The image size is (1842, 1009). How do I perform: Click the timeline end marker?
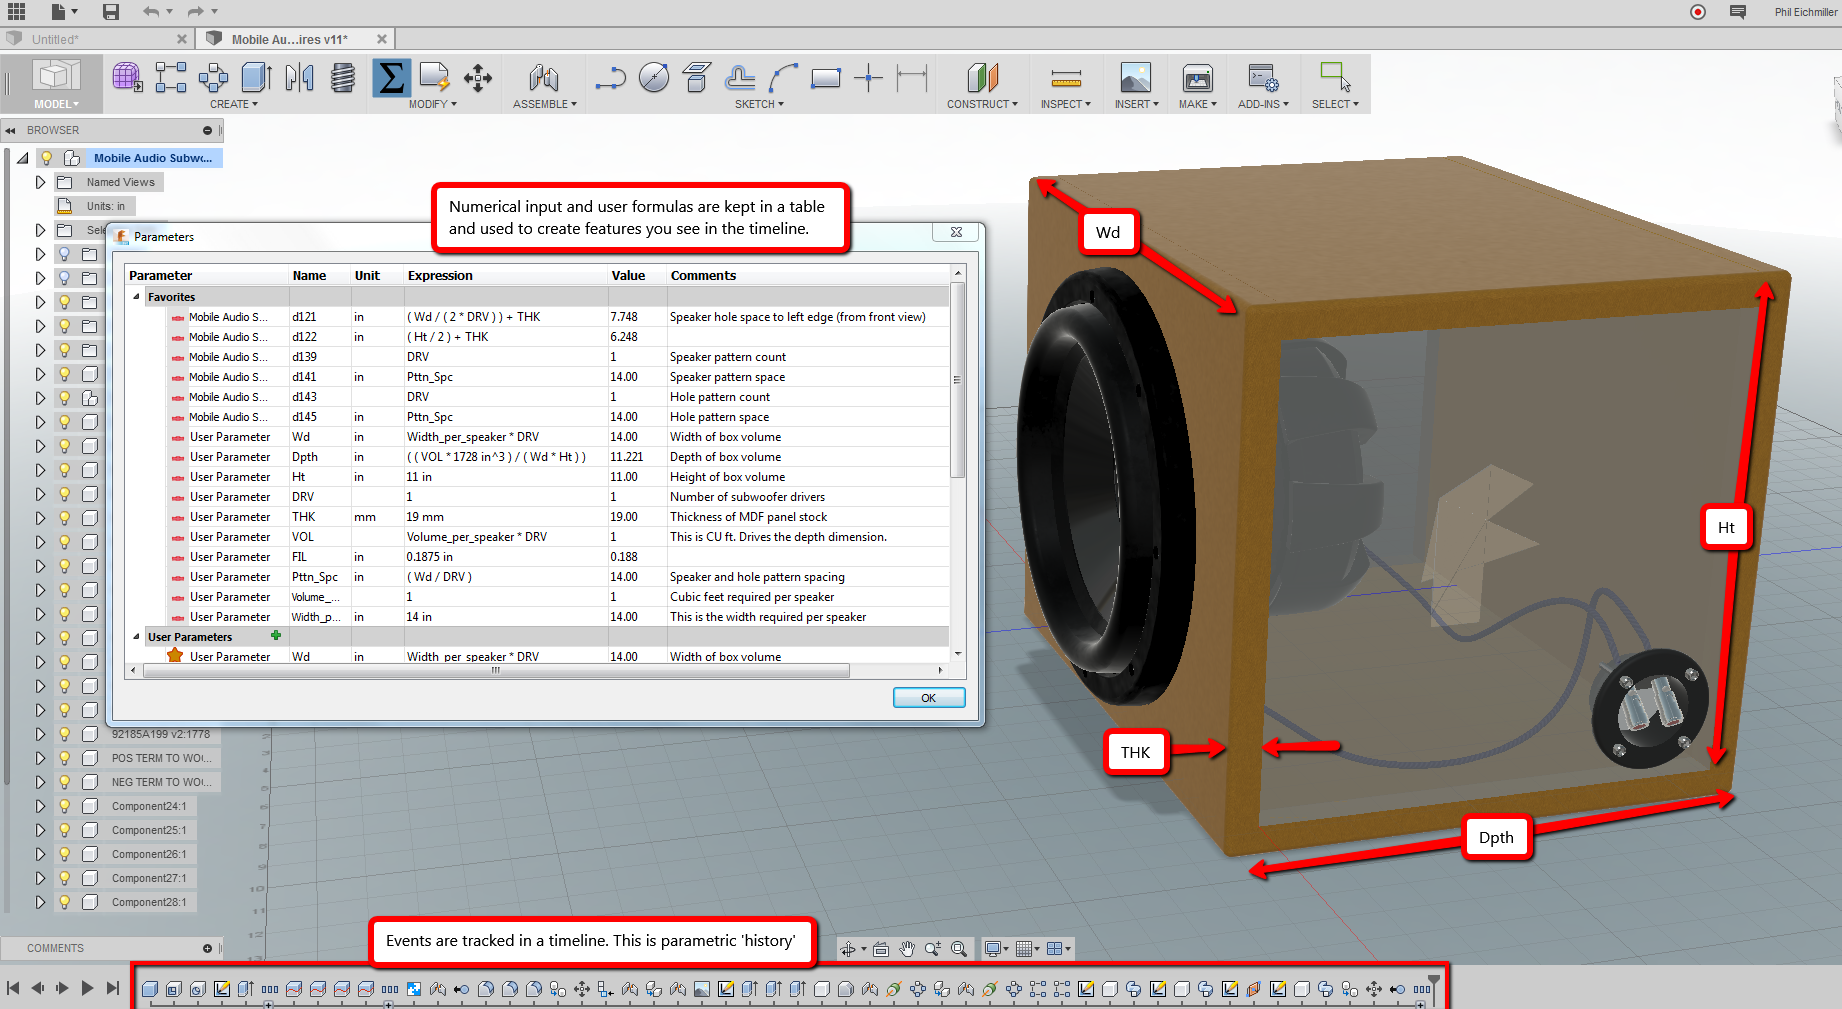[x=1434, y=983]
